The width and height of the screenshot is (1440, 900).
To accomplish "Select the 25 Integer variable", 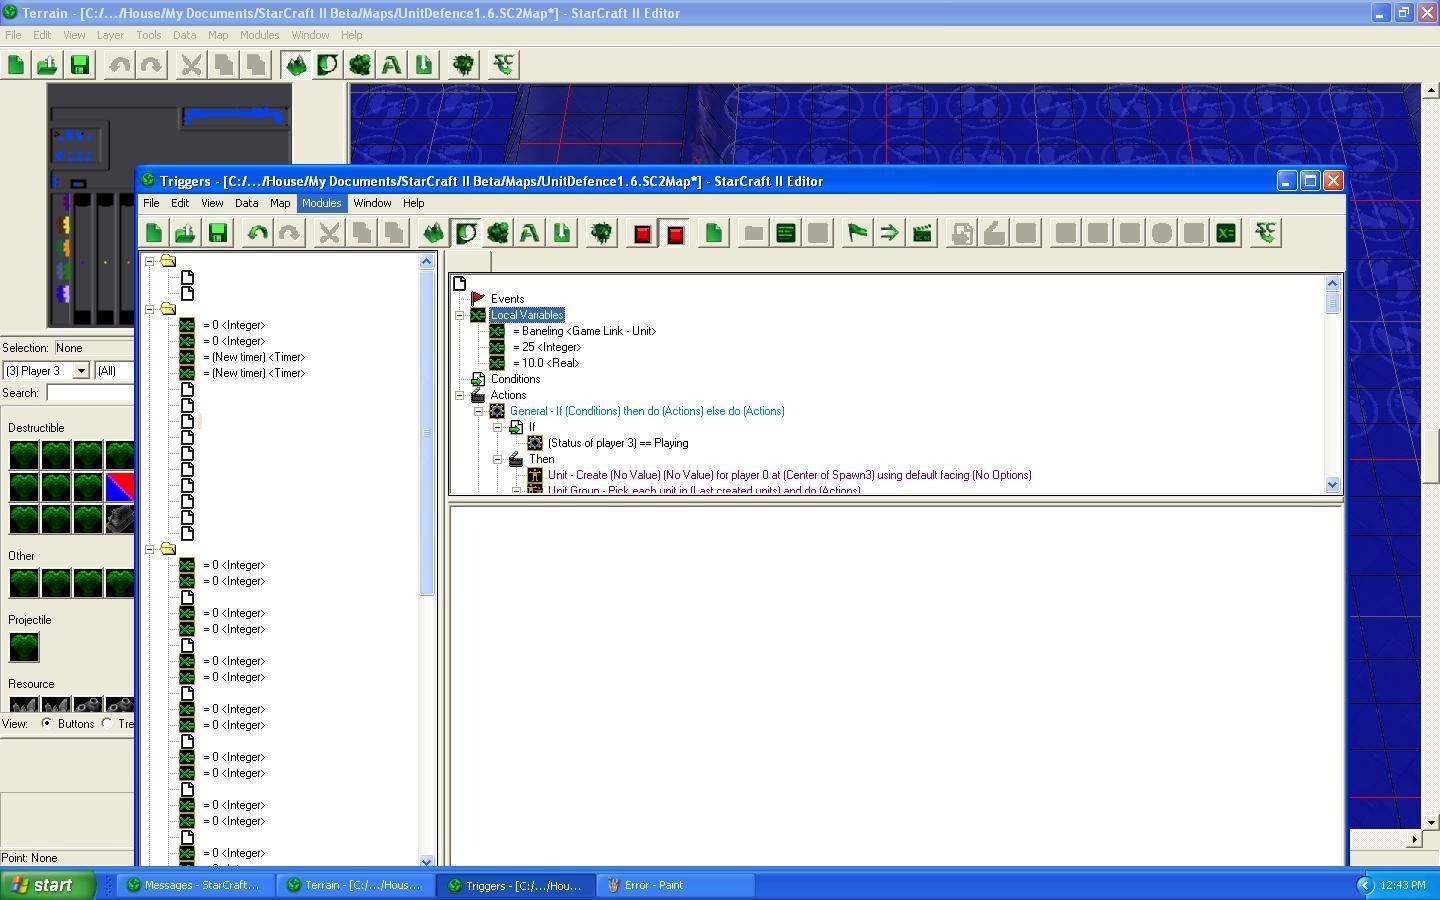I will pos(547,347).
